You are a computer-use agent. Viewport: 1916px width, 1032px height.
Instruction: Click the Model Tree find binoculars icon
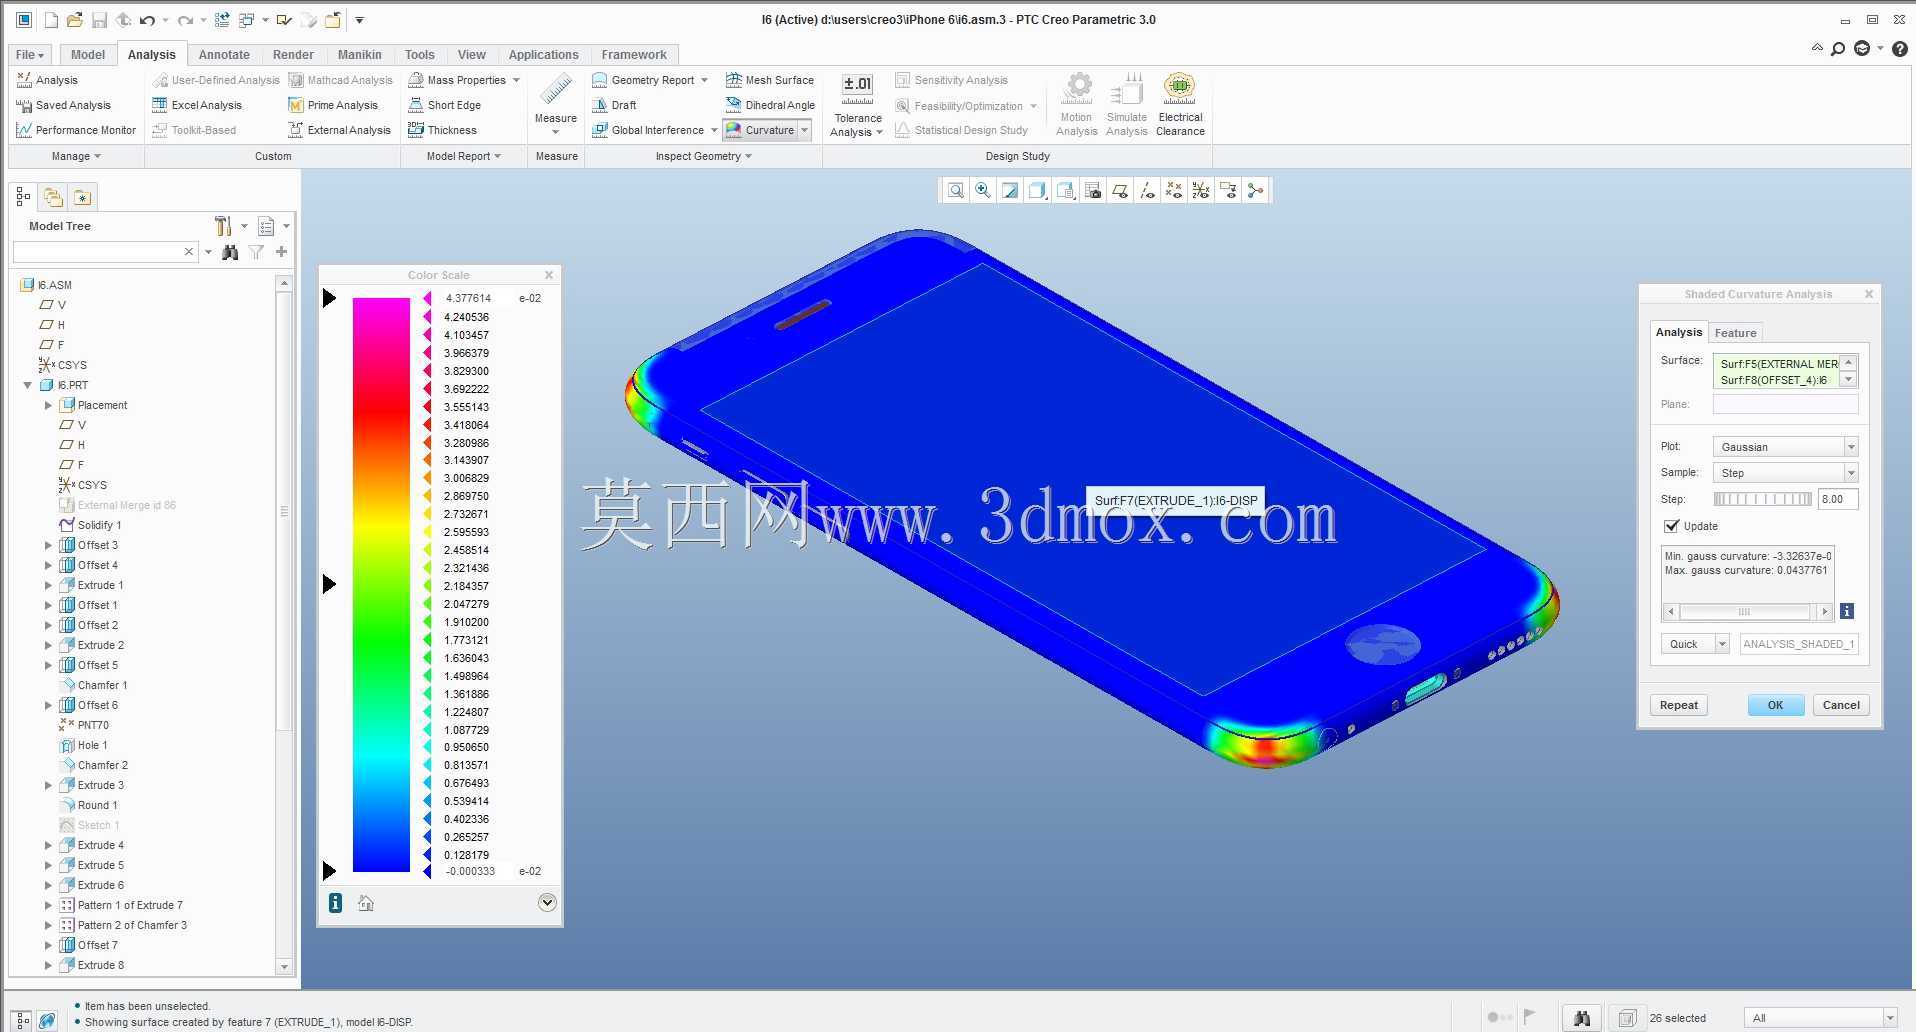[230, 252]
